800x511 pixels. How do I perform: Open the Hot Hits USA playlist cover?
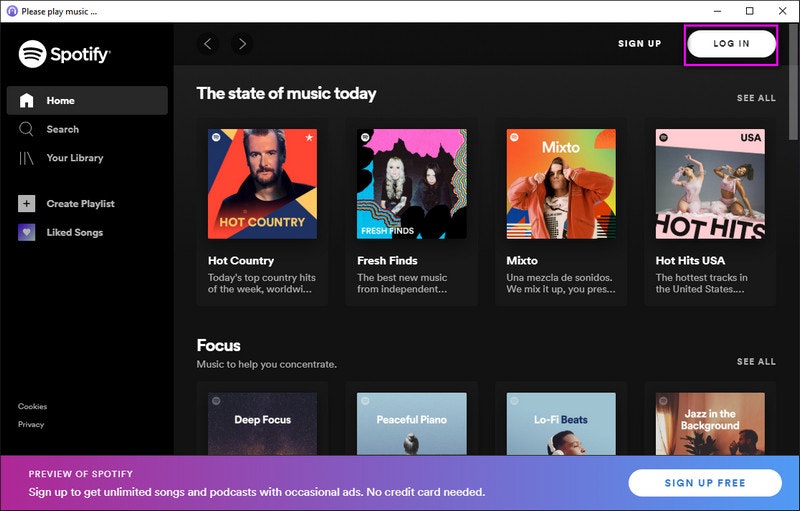point(710,184)
